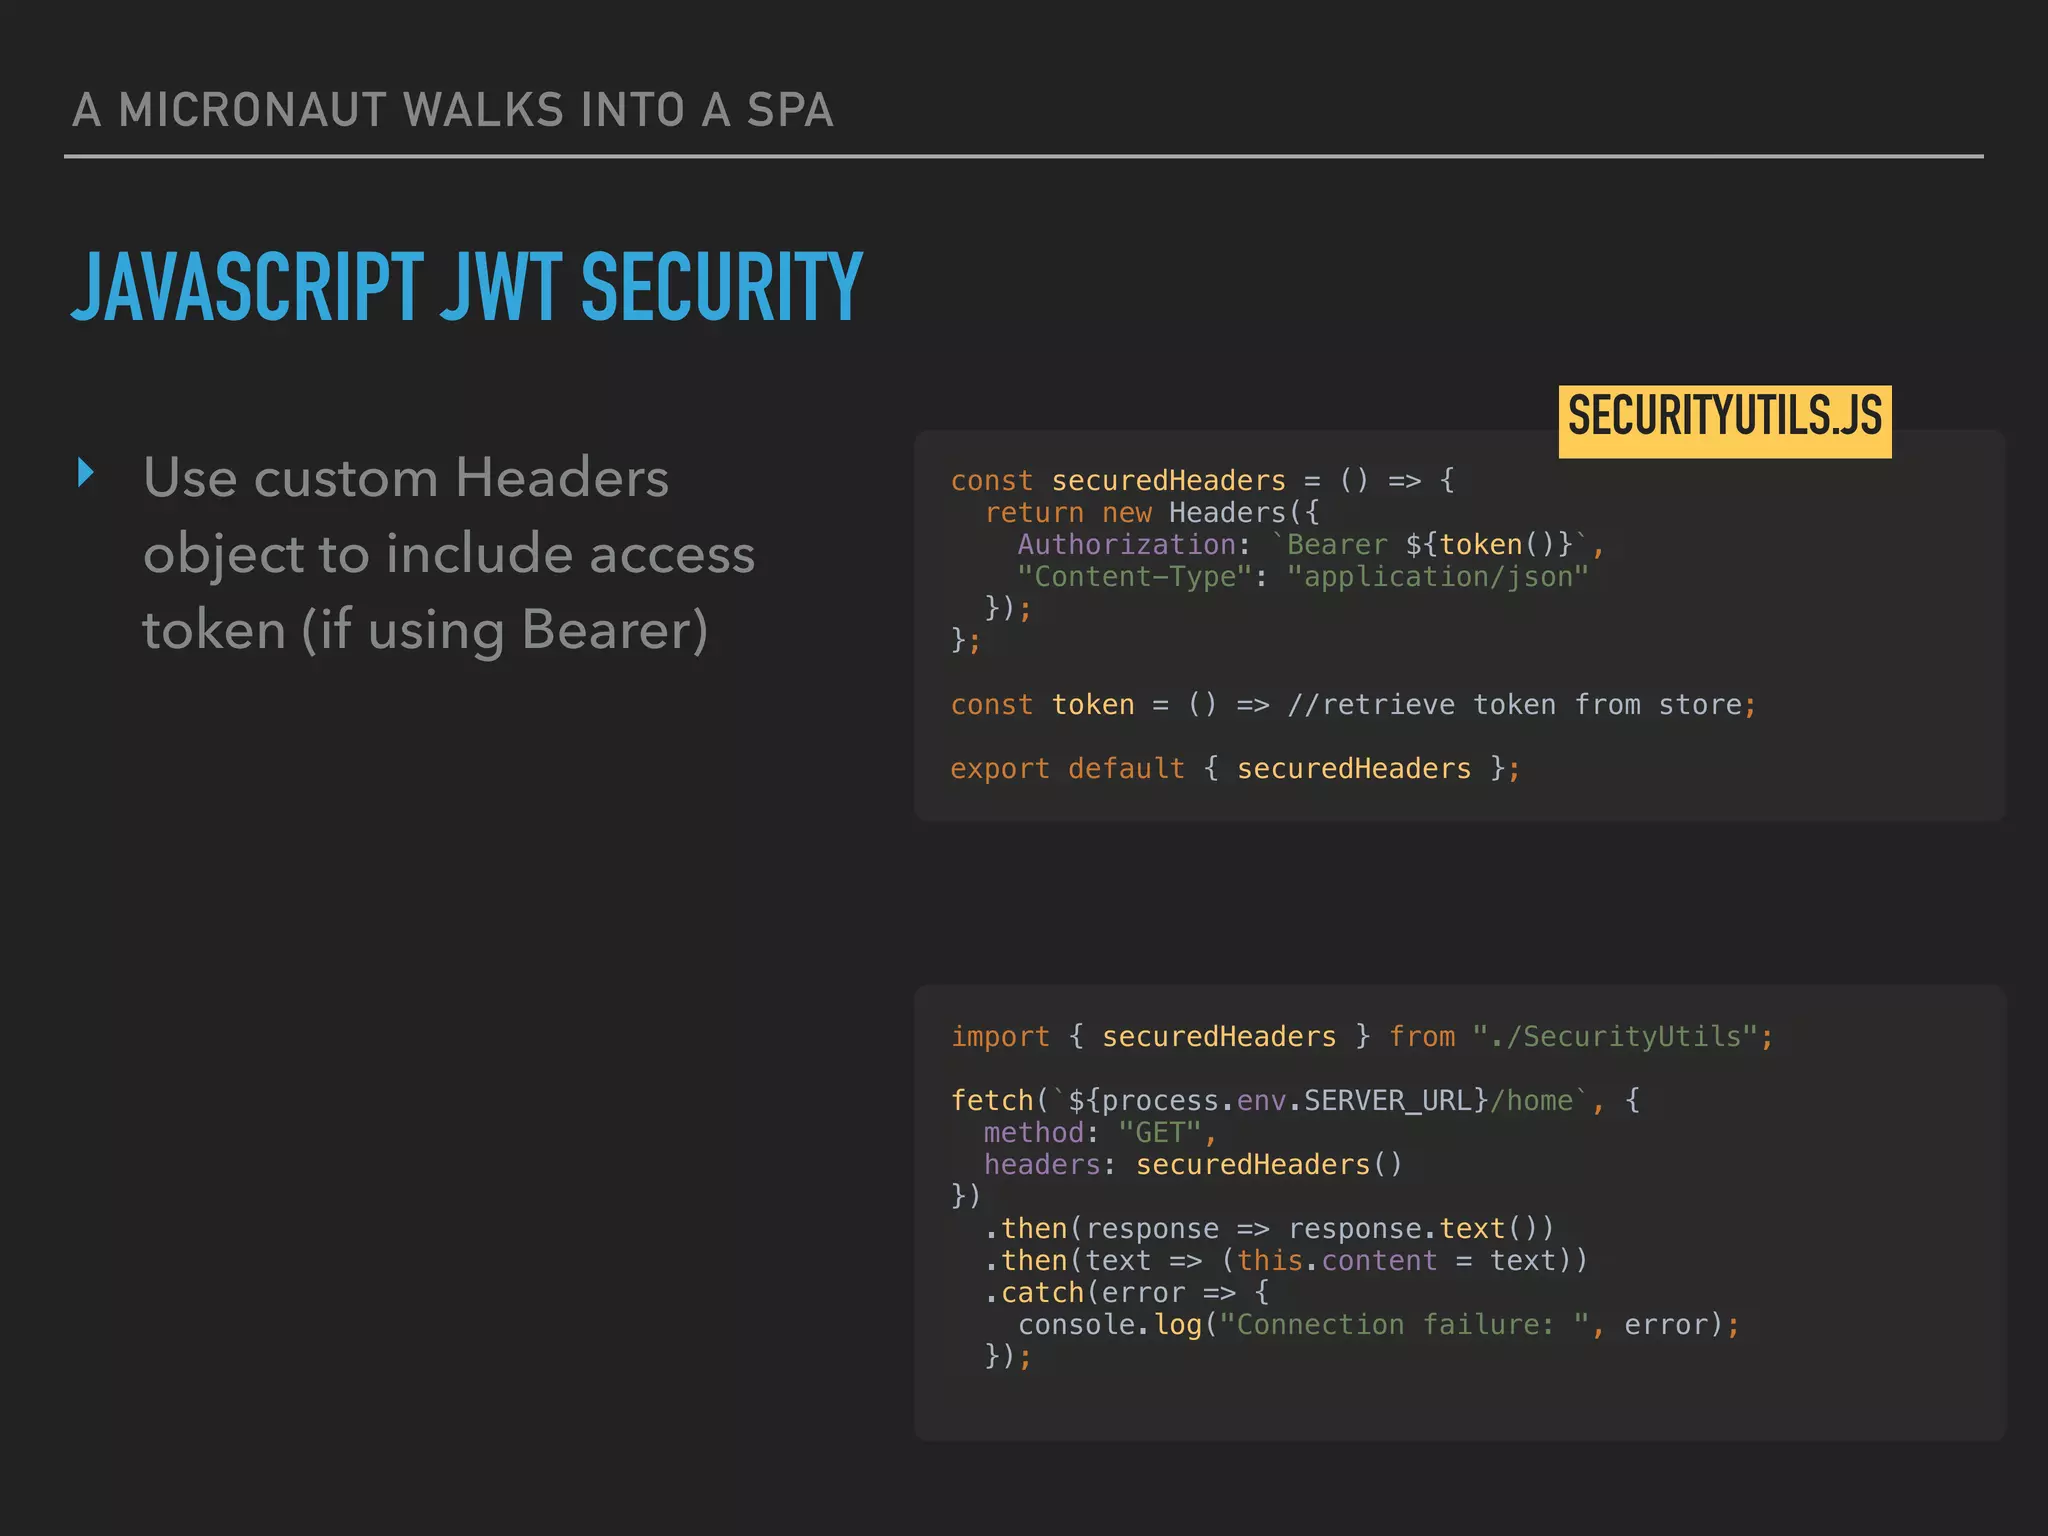The width and height of the screenshot is (2048, 1536).
Task: Click the import securedHeaders from SecurityUtils line
Action: pyautogui.click(x=1362, y=1037)
